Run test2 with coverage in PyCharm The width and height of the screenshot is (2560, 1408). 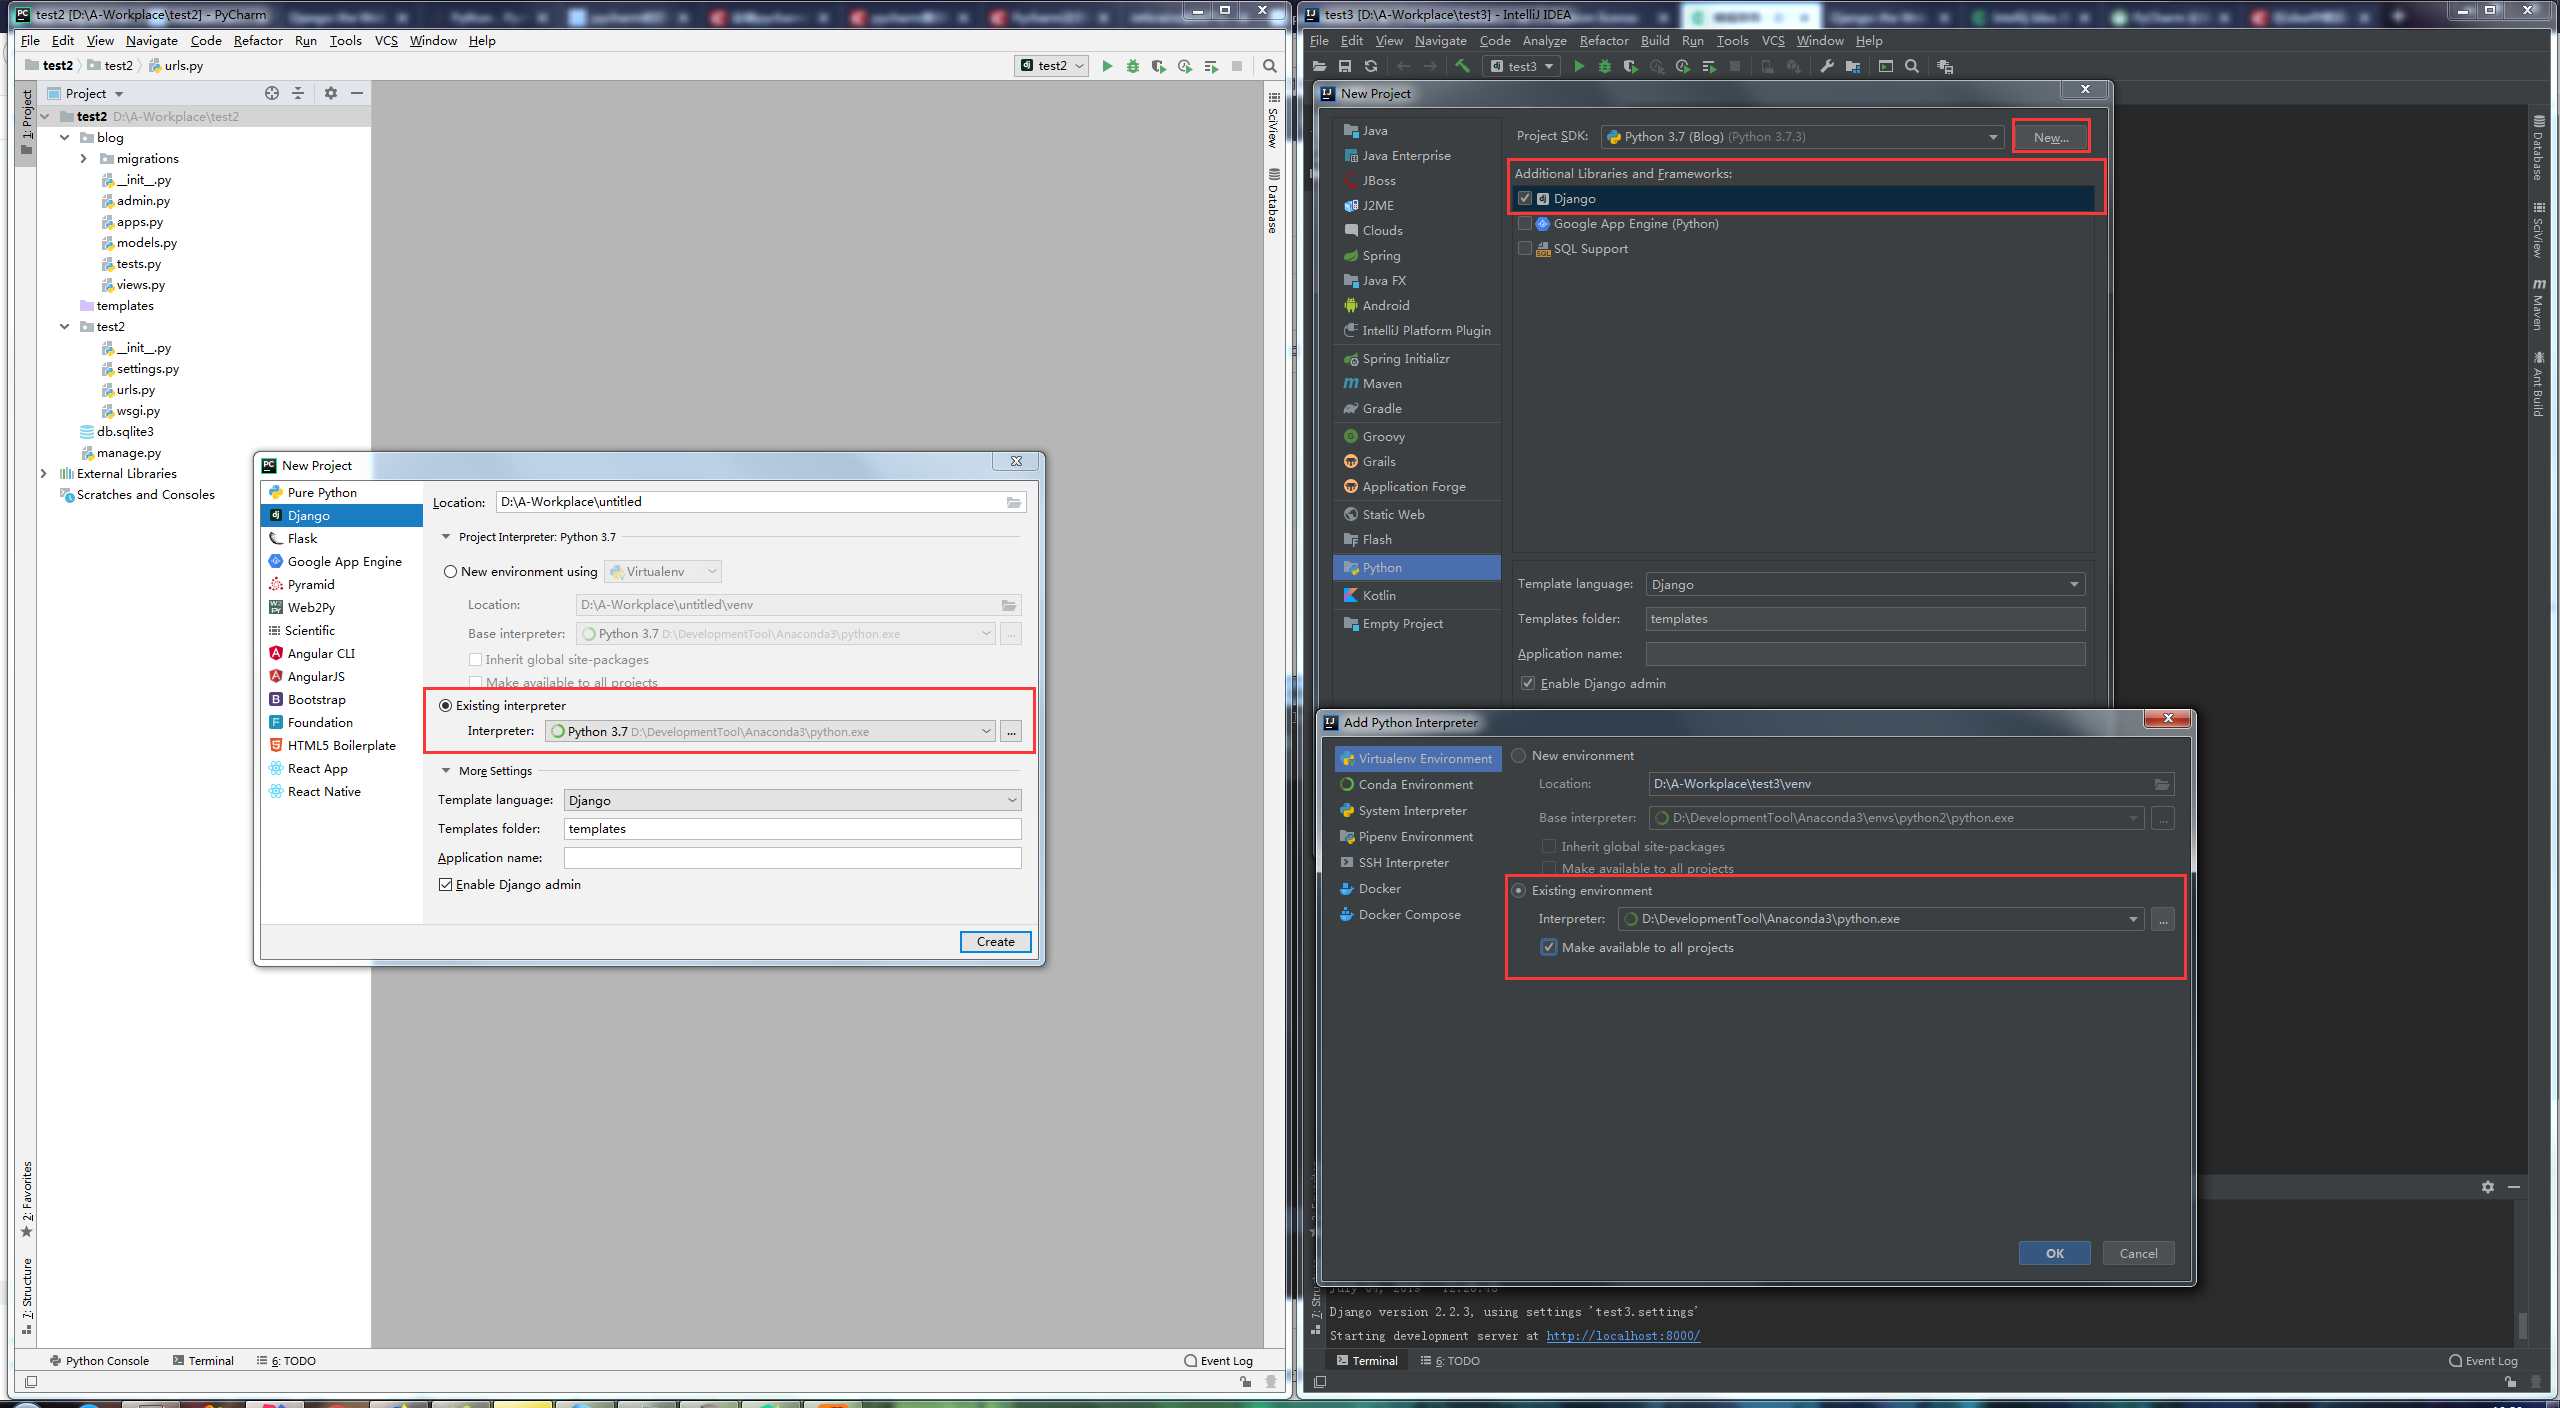pyautogui.click(x=1159, y=66)
